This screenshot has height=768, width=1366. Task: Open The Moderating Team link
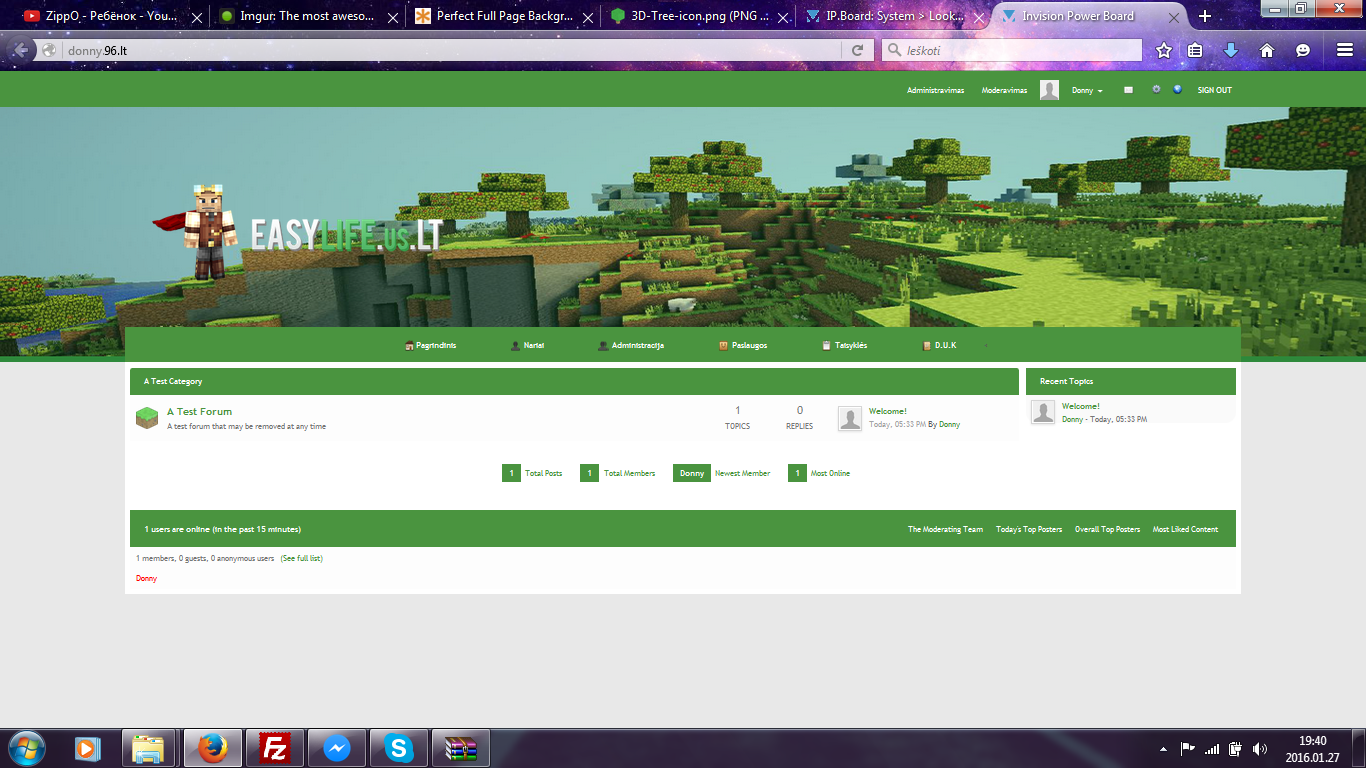[945, 529]
